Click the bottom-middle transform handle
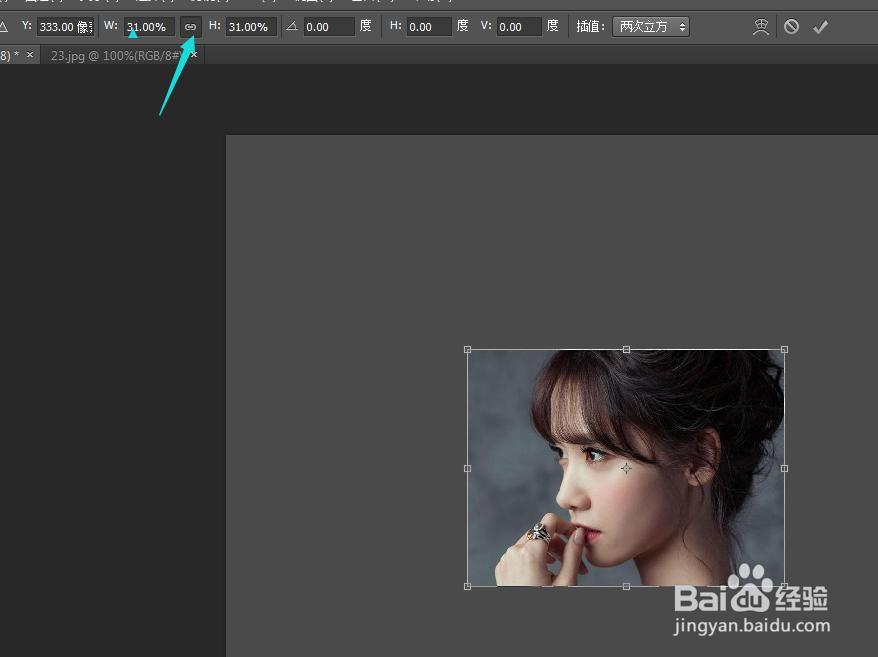Image resolution: width=878 pixels, height=657 pixels. click(x=626, y=586)
